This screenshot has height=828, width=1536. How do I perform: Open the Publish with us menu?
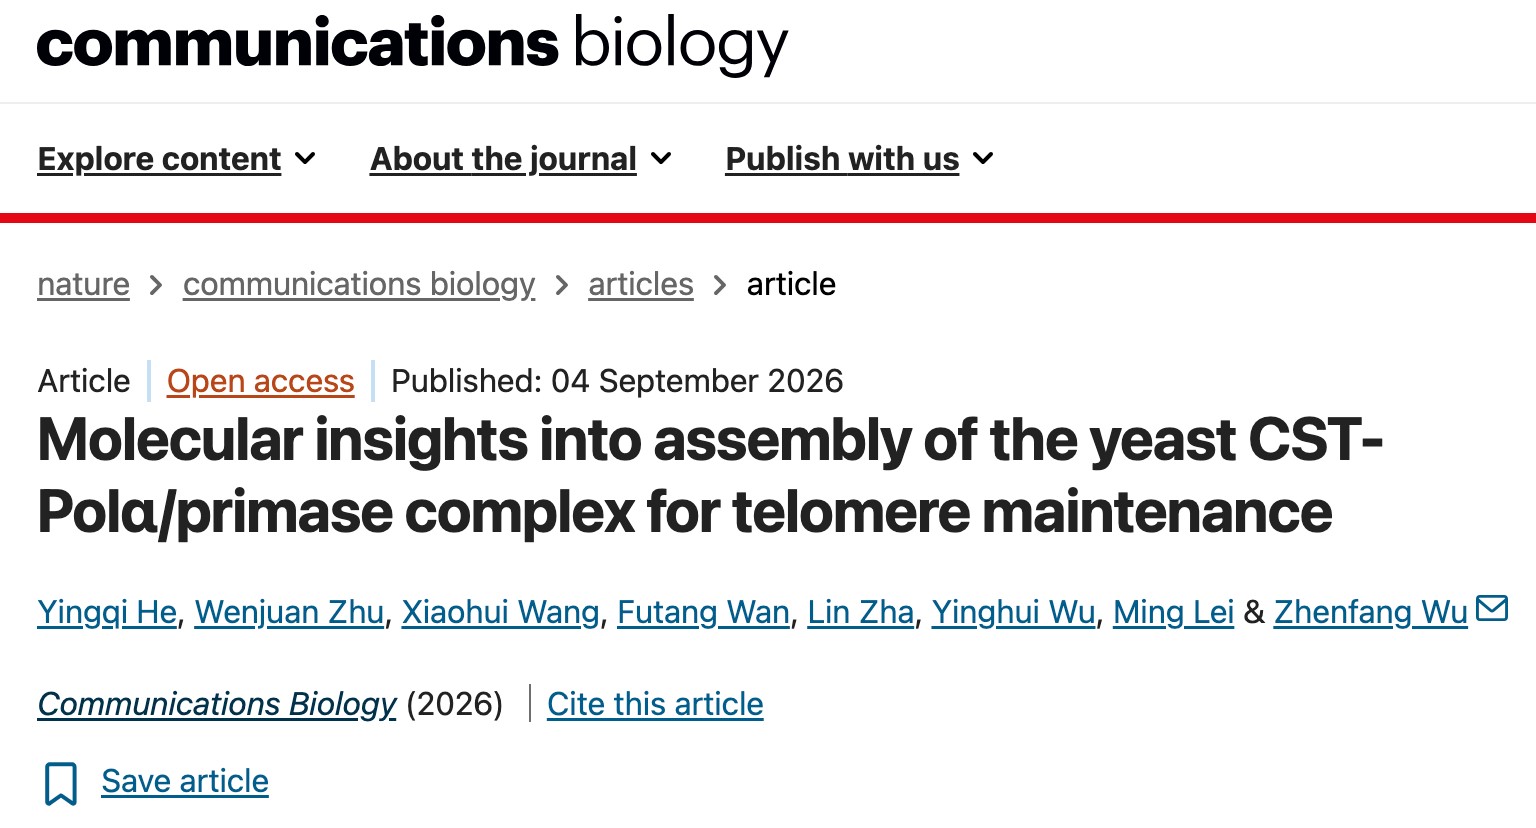pyautogui.click(x=842, y=159)
